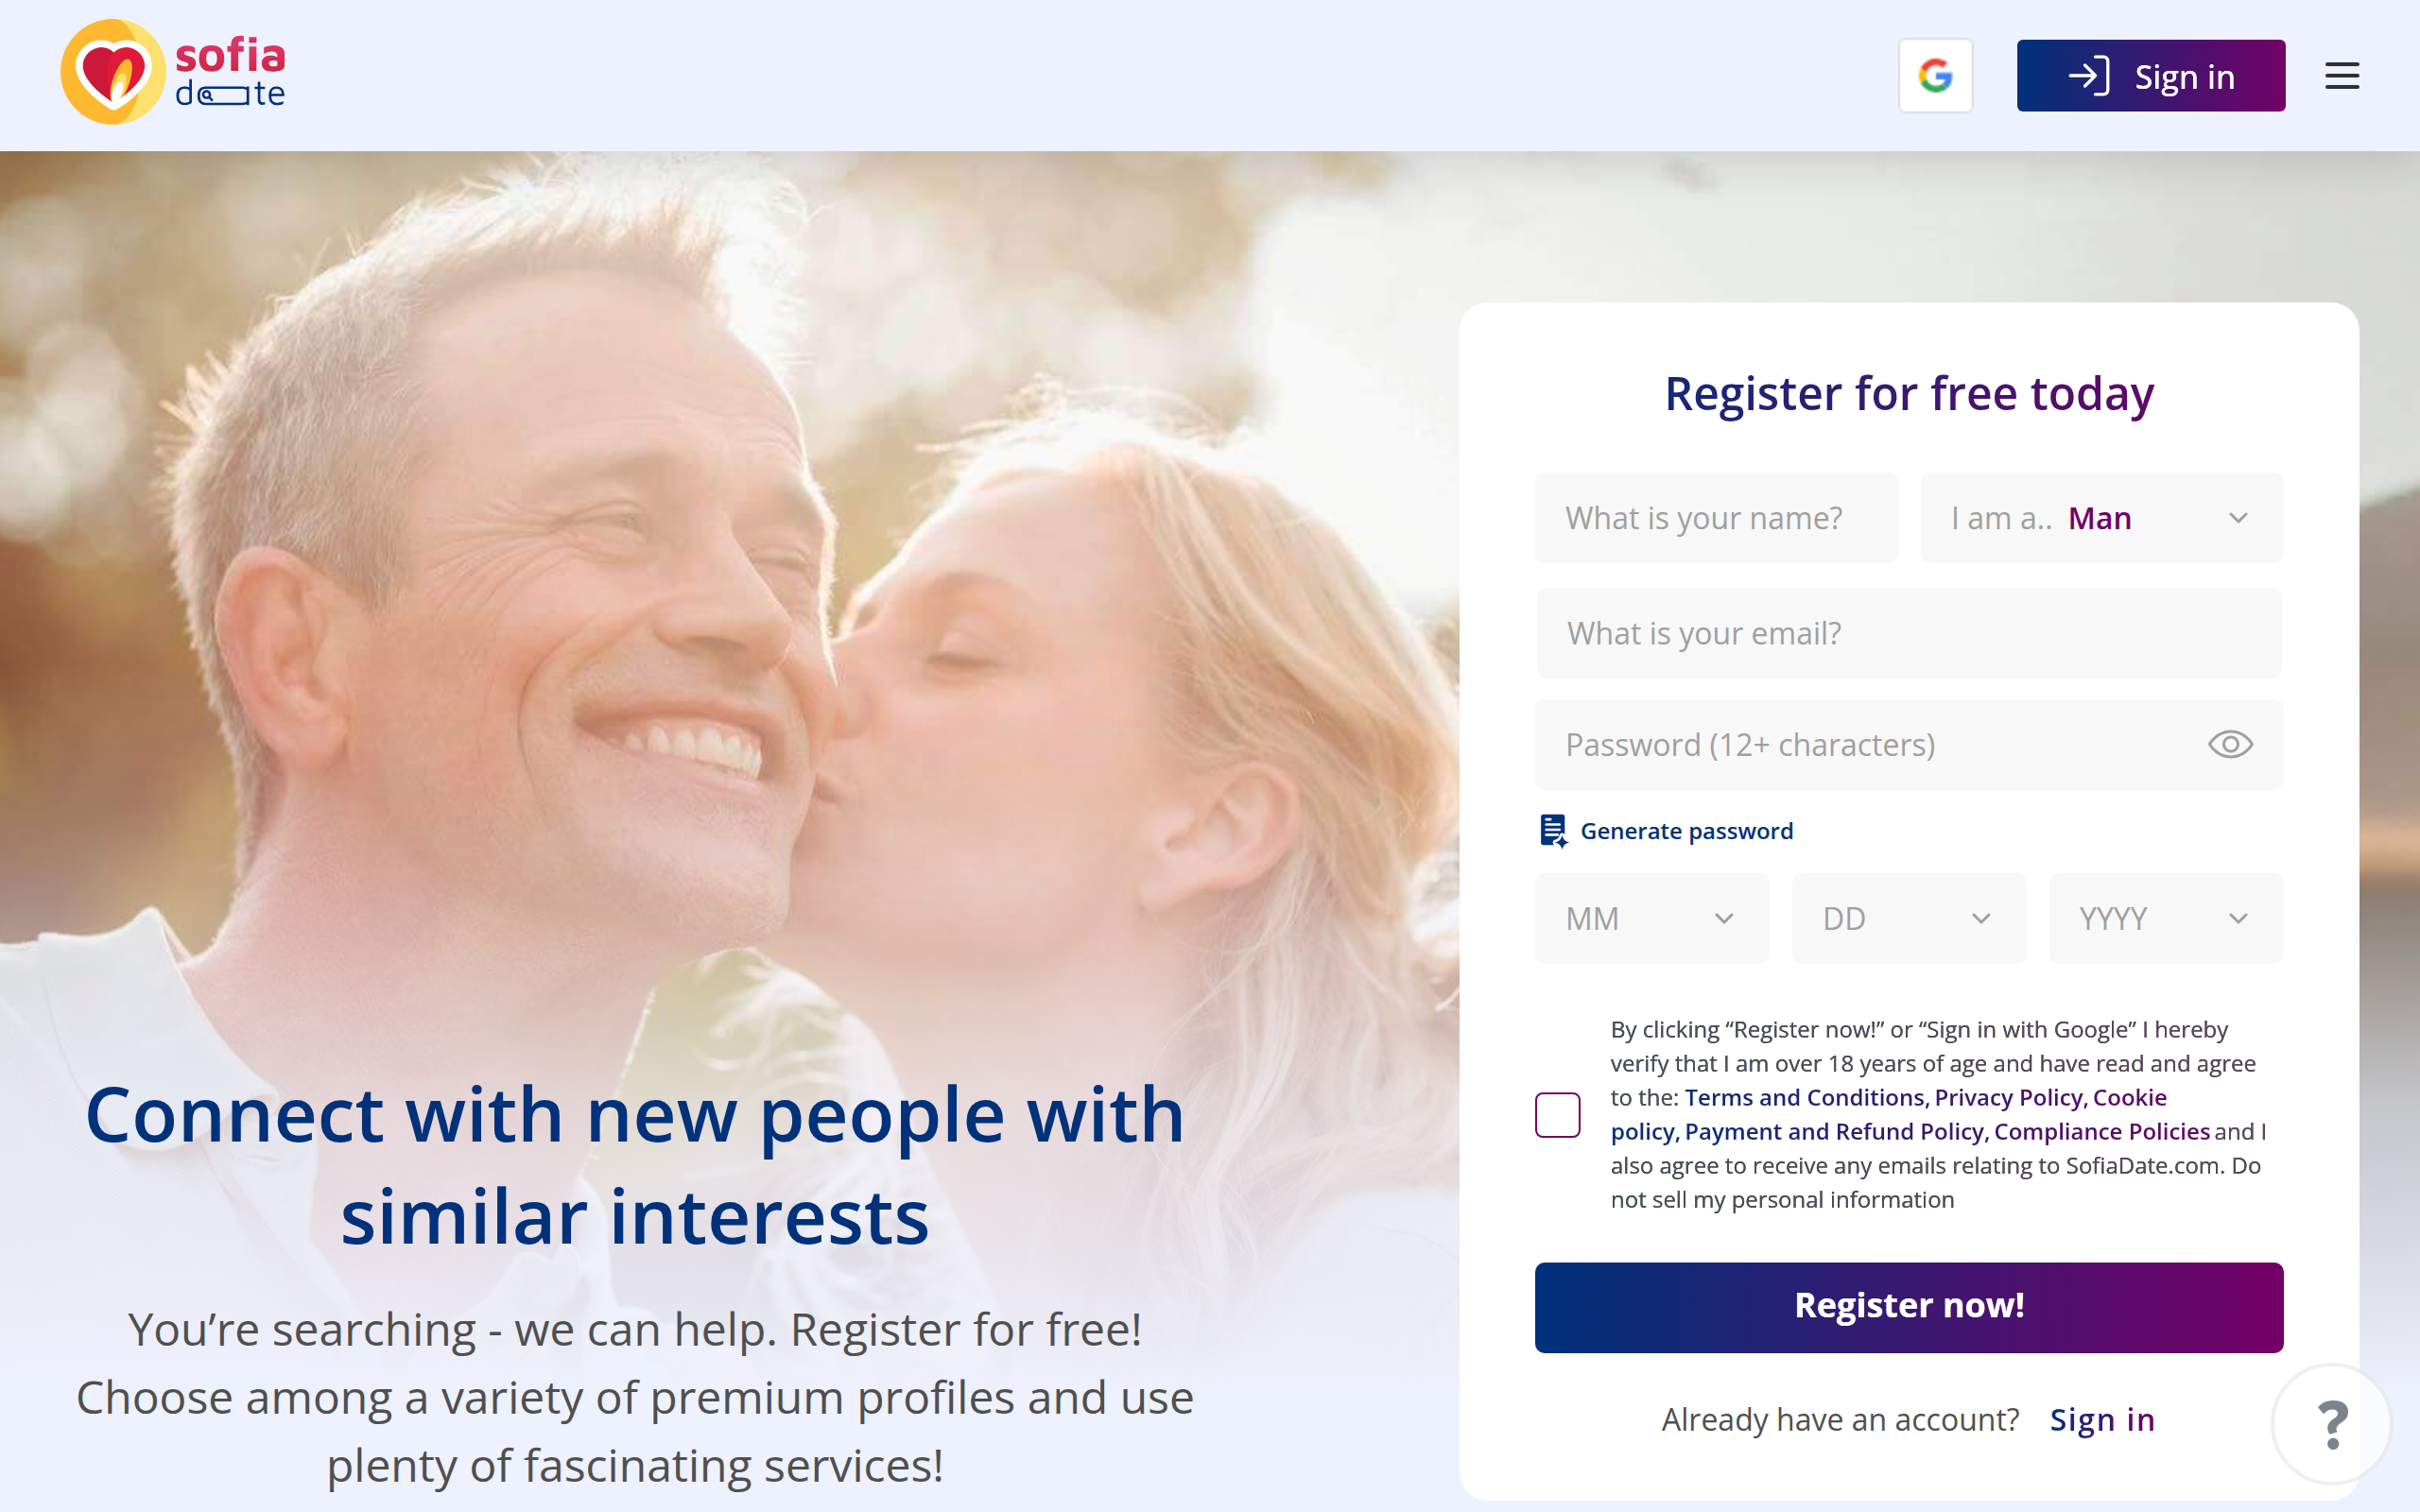
Task: Open the YYYY year dropdown
Action: click(2165, 918)
